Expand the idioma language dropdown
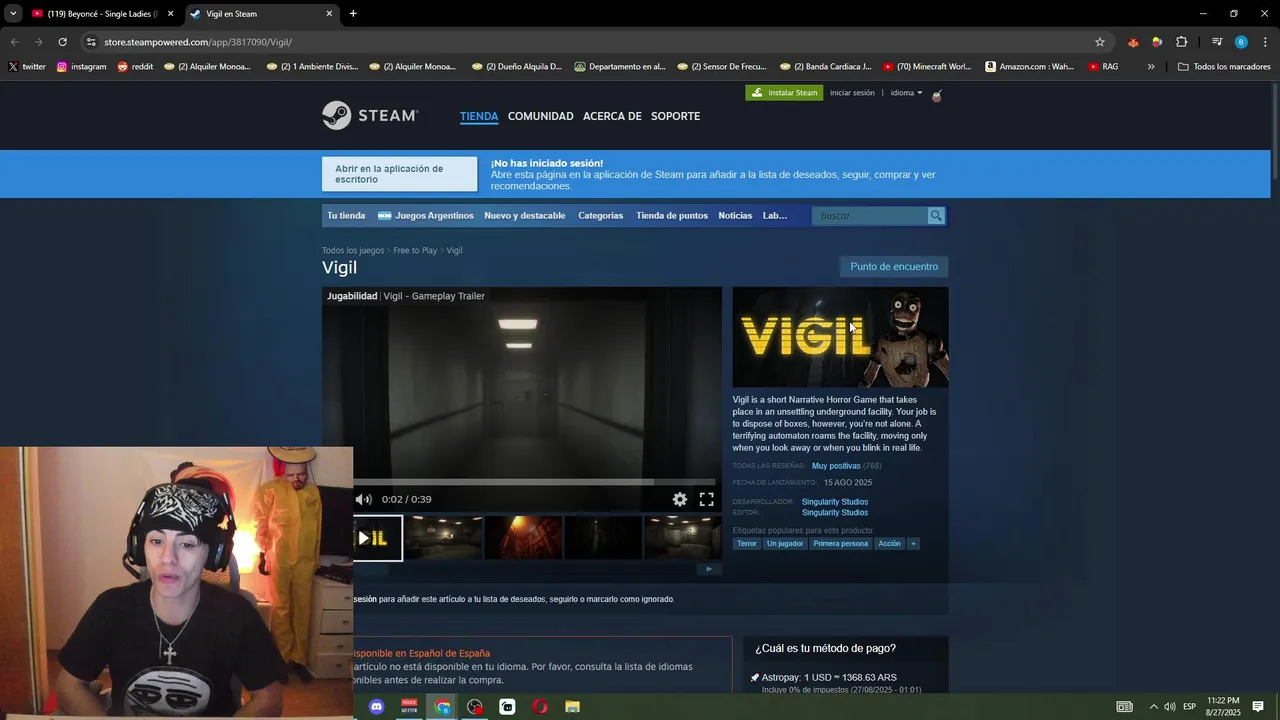The height and width of the screenshot is (720, 1280). coord(907,93)
